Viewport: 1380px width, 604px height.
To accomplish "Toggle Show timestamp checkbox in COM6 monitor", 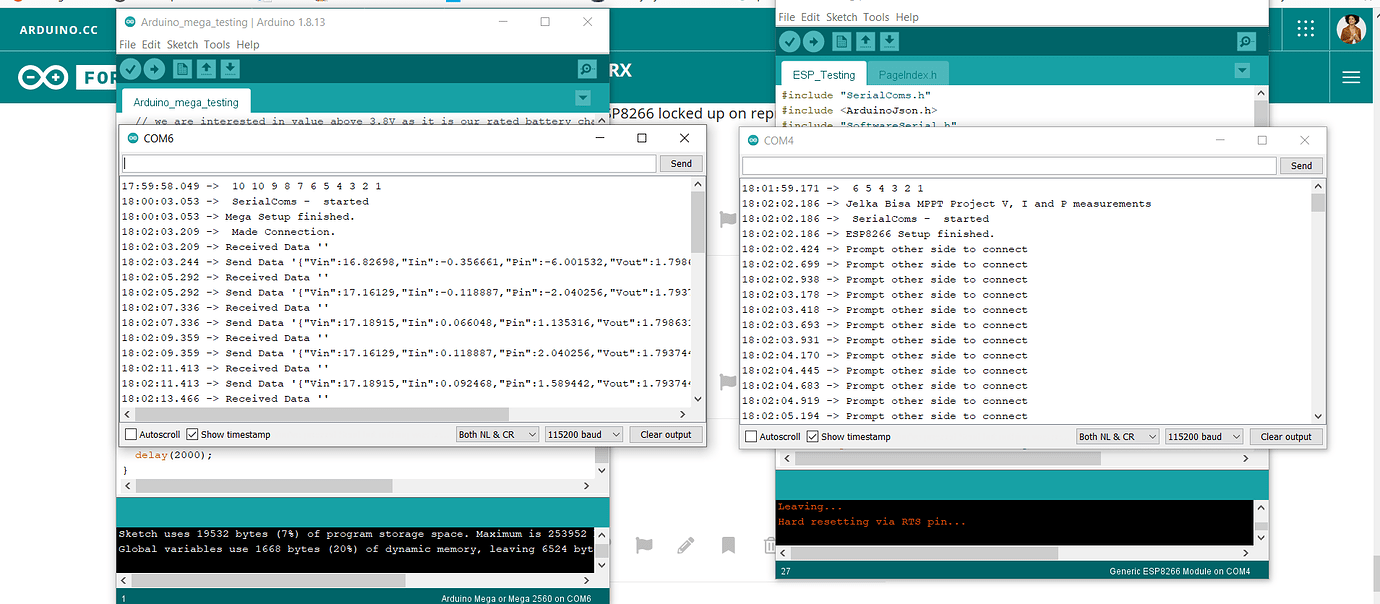I will (x=192, y=435).
